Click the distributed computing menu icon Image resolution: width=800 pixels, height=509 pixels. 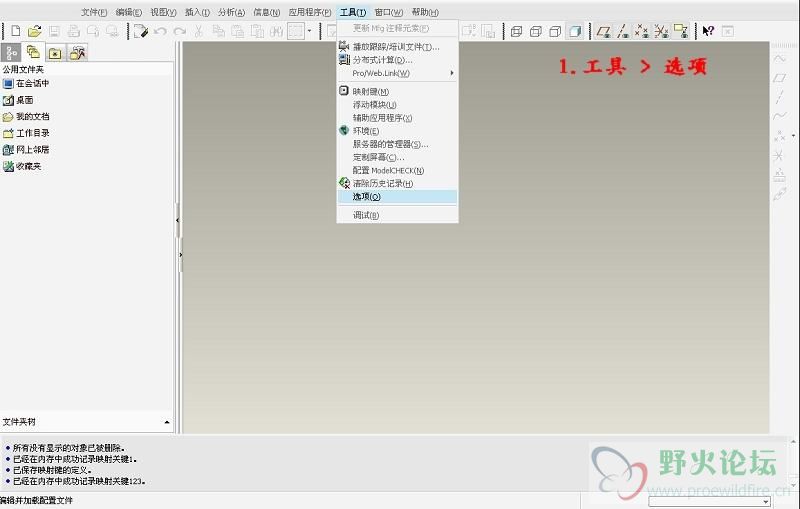tap(344, 60)
